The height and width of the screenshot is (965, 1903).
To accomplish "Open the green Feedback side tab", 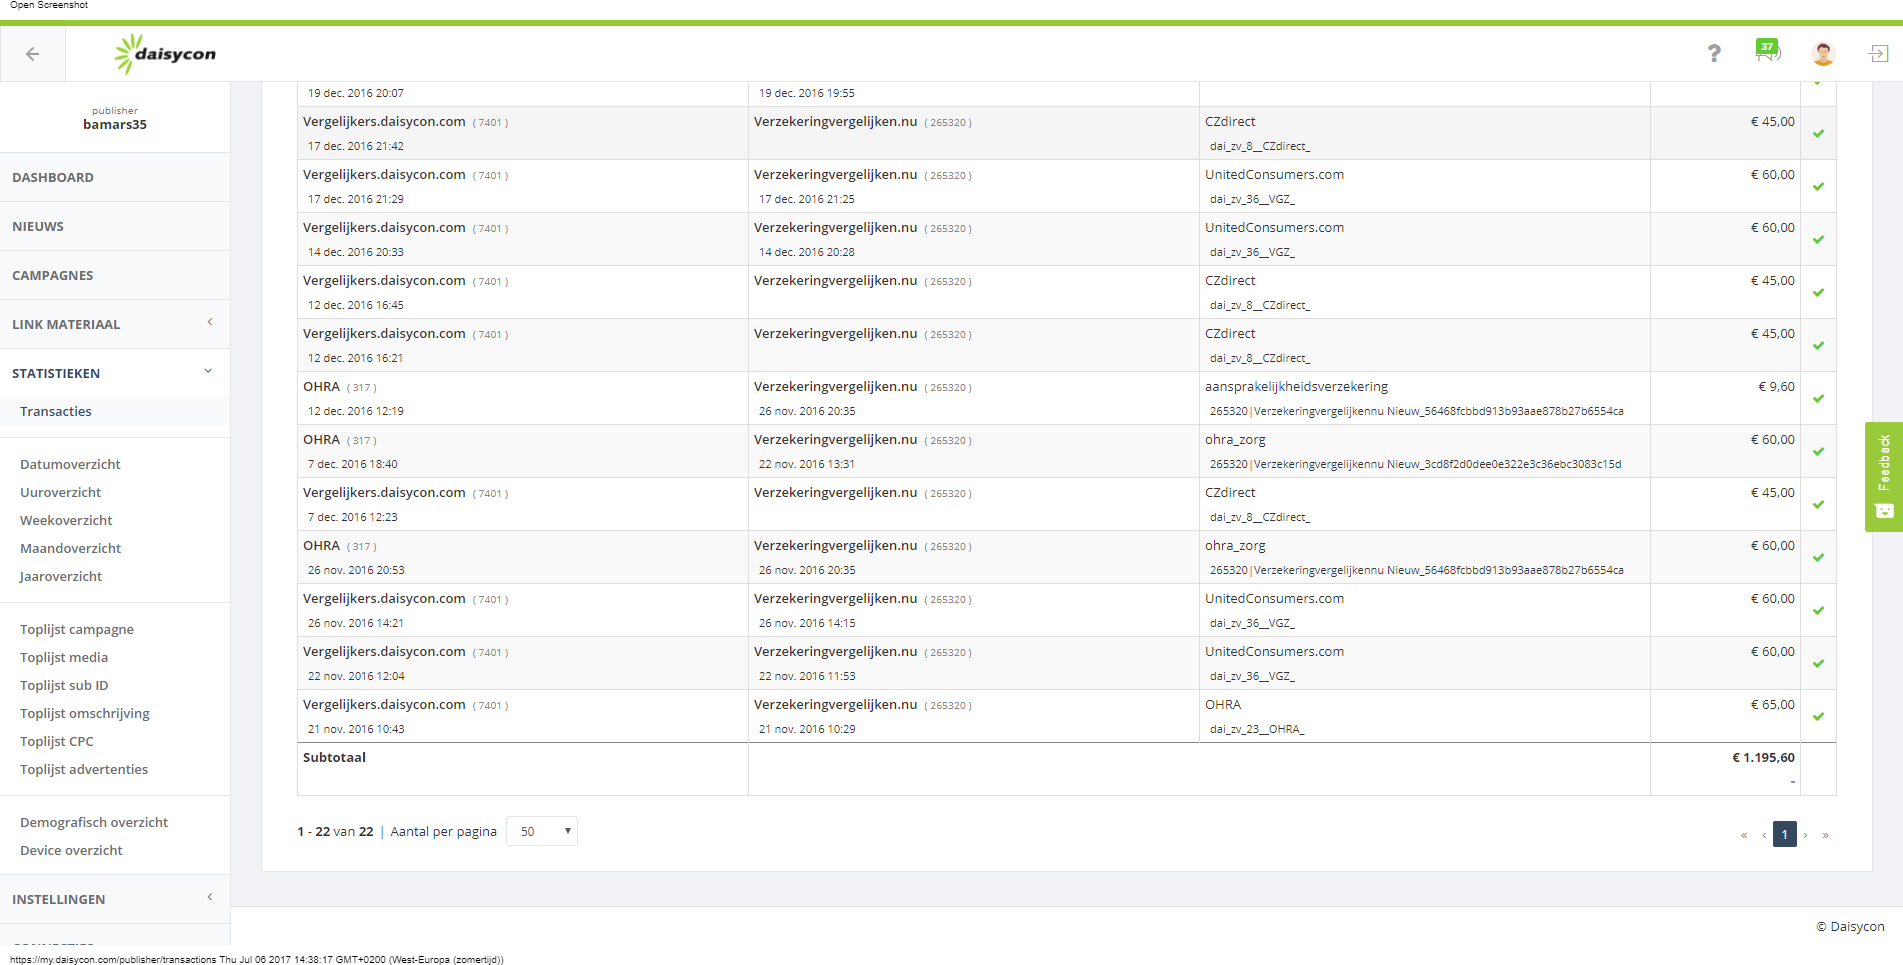I will point(1884,476).
